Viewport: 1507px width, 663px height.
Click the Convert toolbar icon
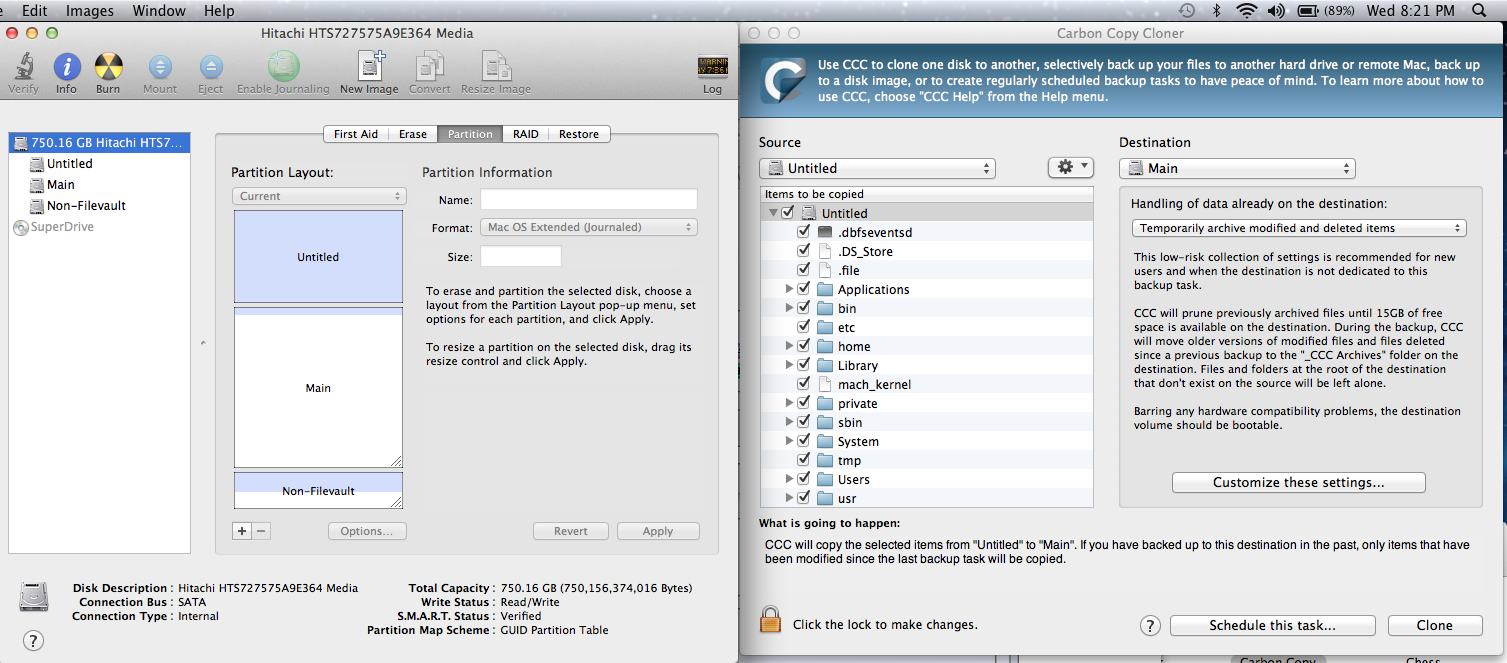[x=429, y=66]
